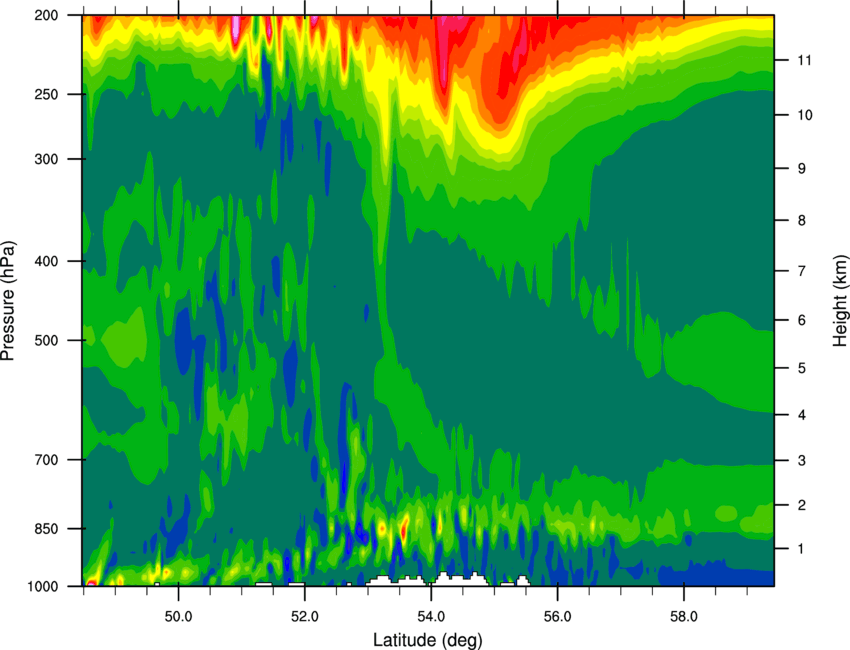
Task: Click the 850 pressure axis label
Action: pos(46,529)
